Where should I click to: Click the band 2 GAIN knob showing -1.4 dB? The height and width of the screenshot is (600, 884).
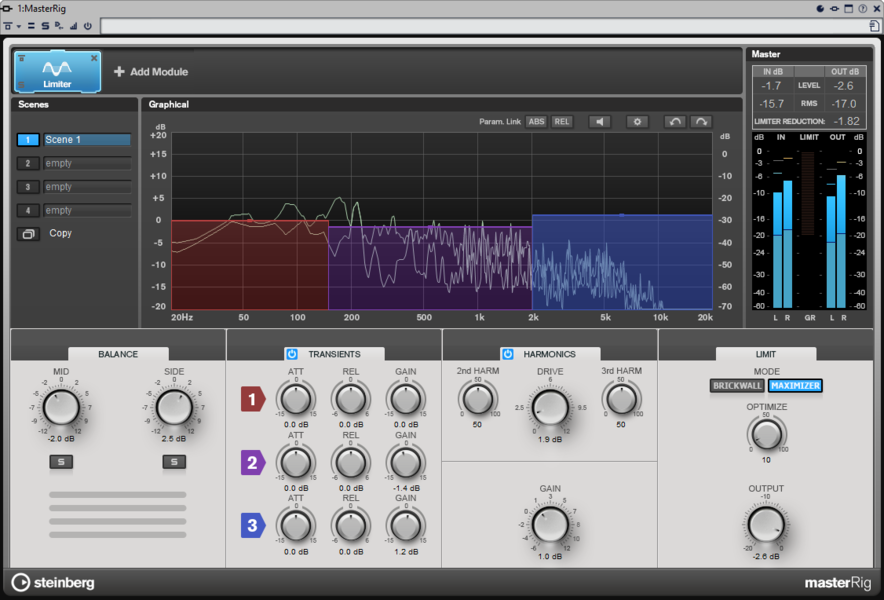[405, 462]
